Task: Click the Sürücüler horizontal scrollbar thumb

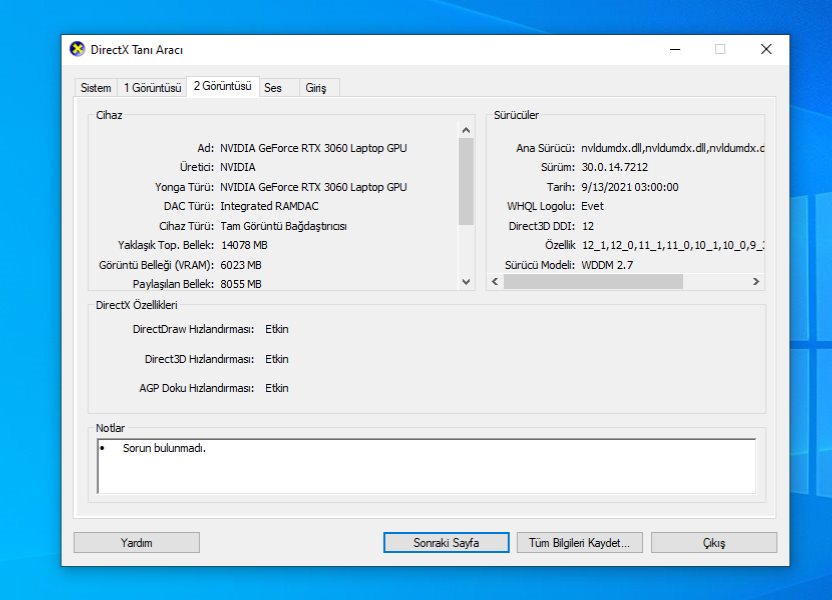Action: click(593, 282)
